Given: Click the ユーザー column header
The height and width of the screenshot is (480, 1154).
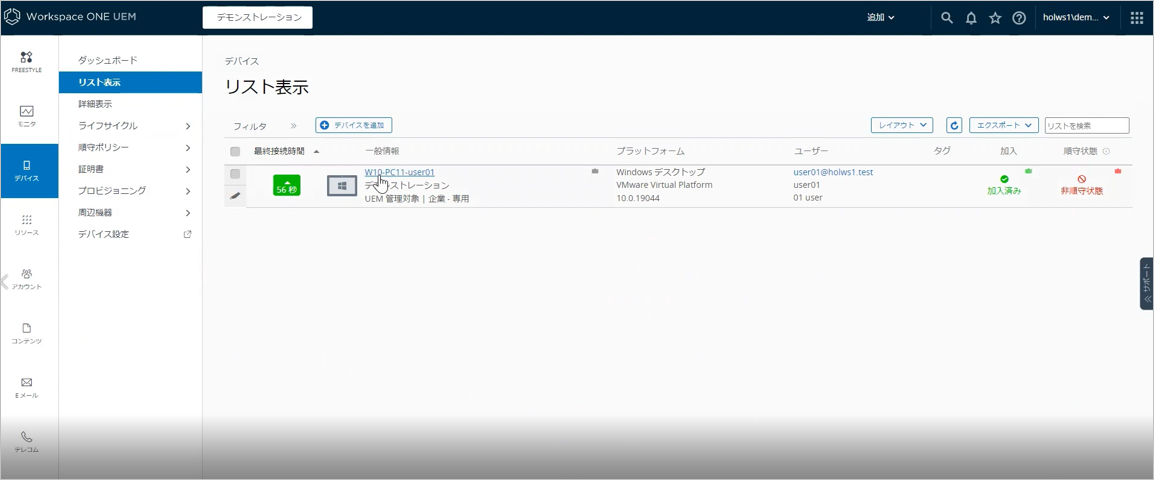Looking at the screenshot, I should click(x=811, y=151).
